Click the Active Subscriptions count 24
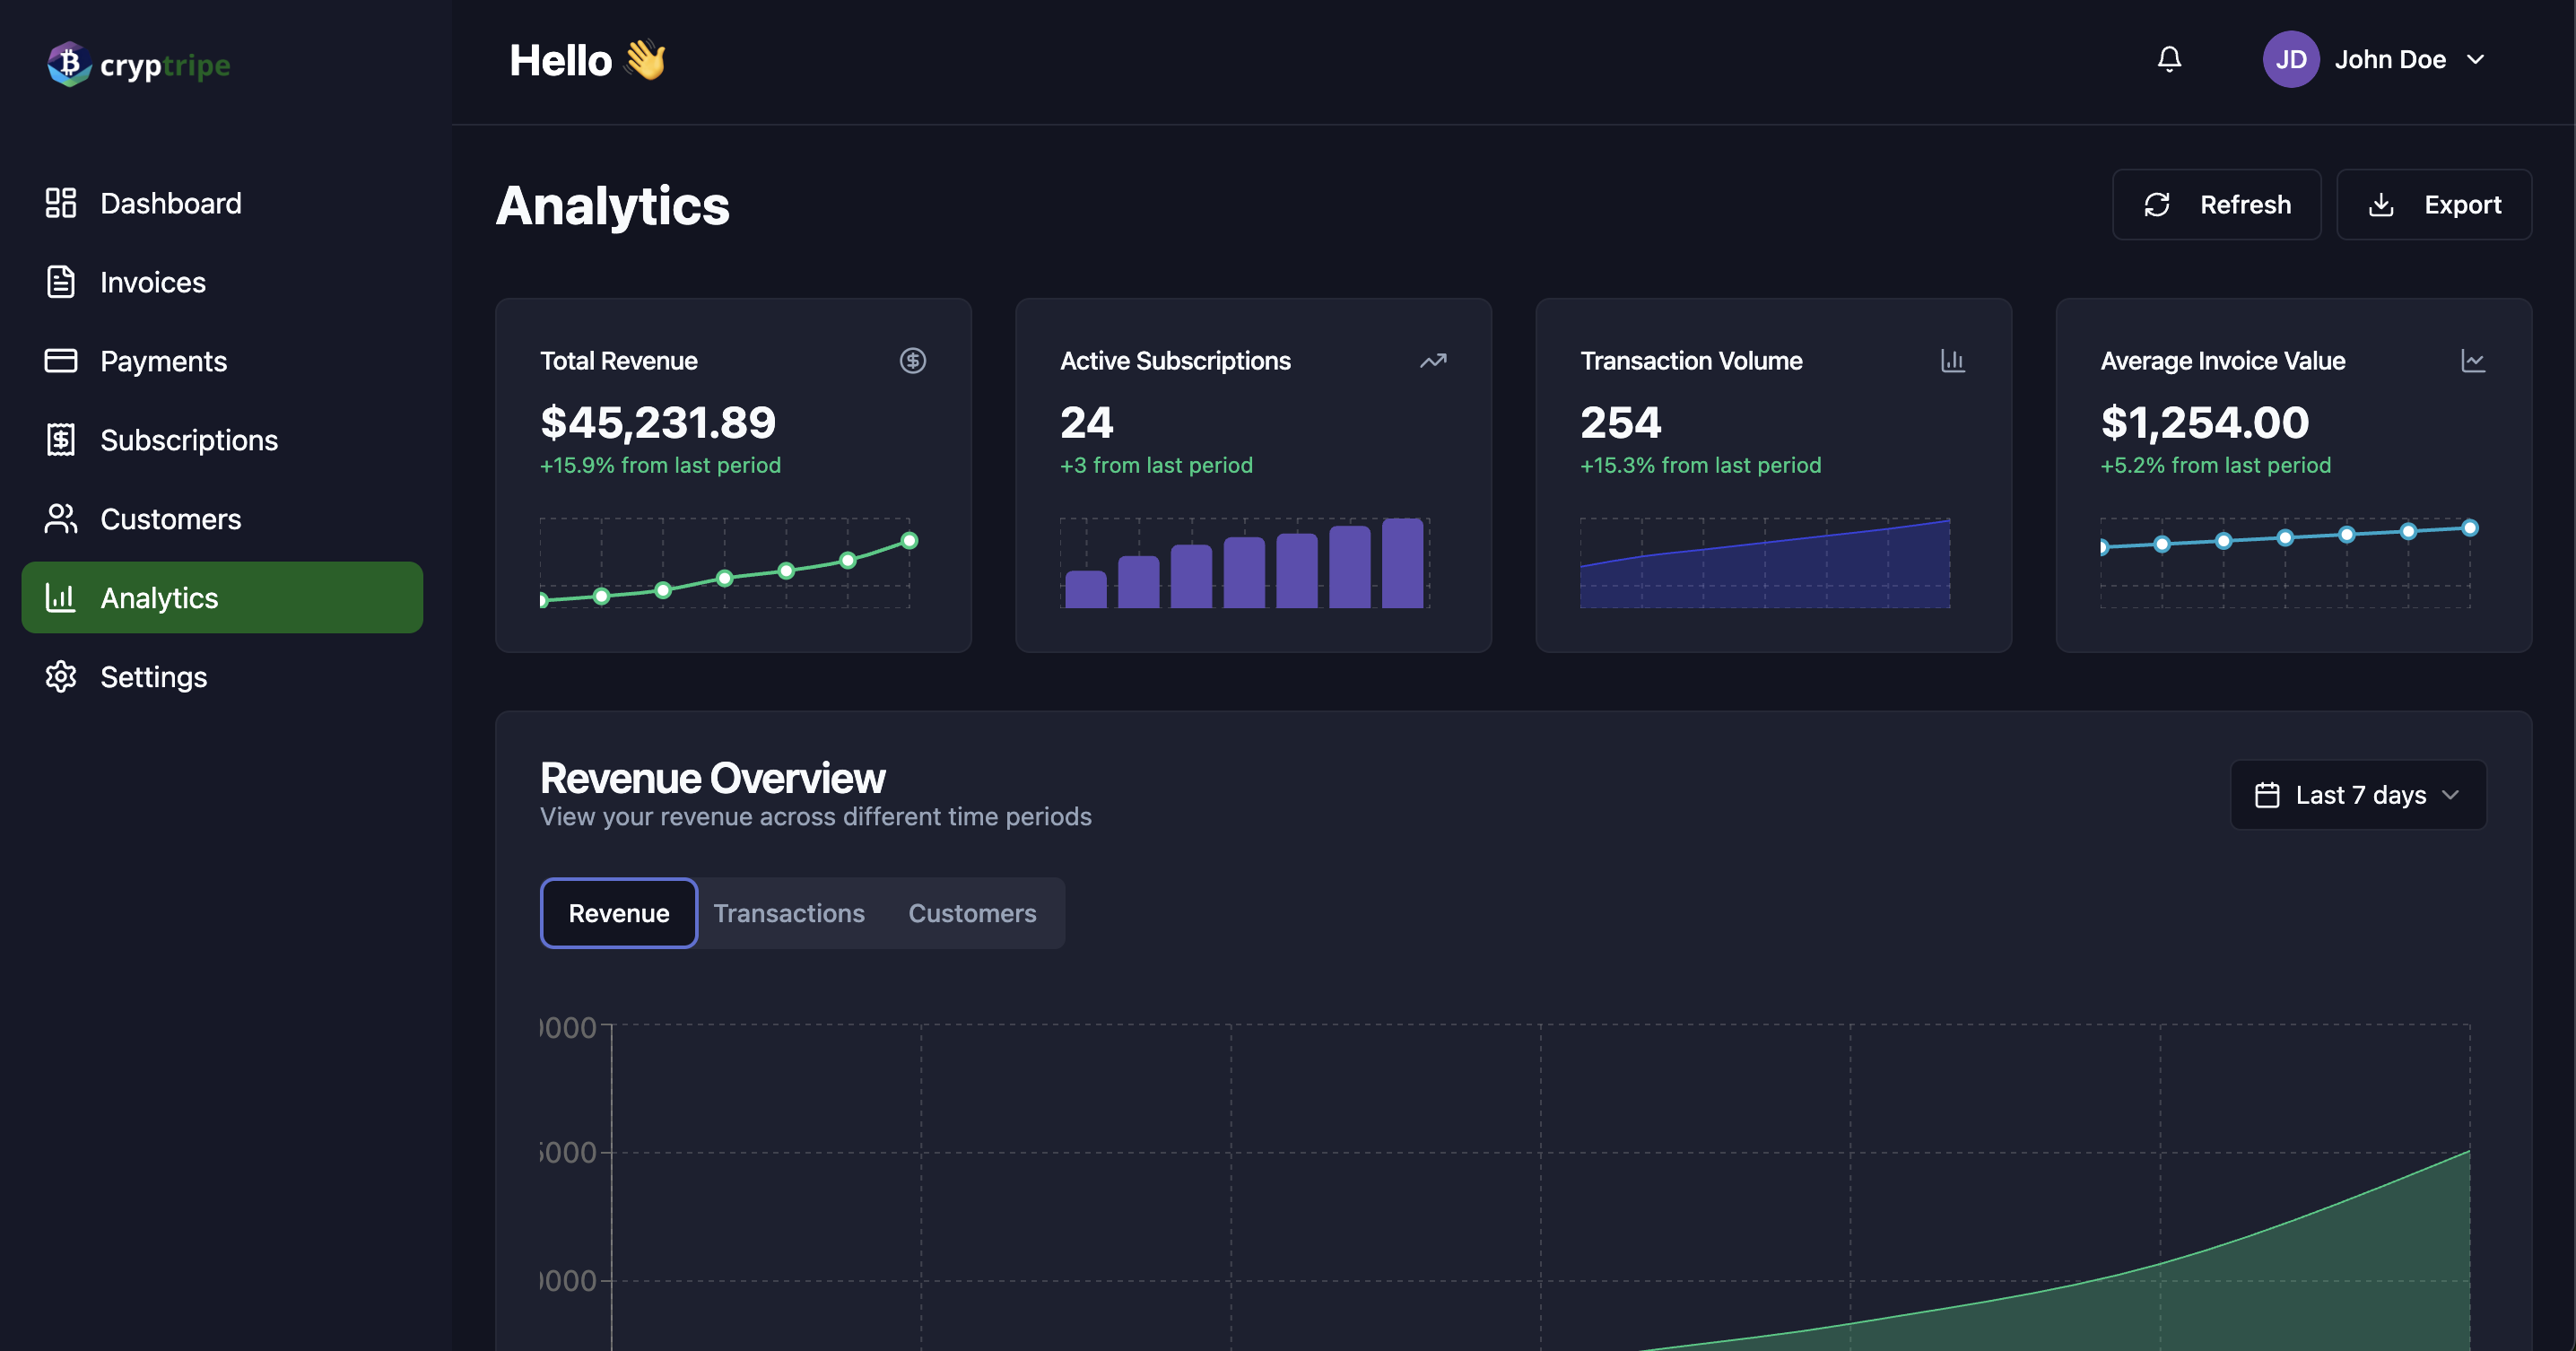Image resolution: width=2576 pixels, height=1351 pixels. pyautogui.click(x=1087, y=422)
